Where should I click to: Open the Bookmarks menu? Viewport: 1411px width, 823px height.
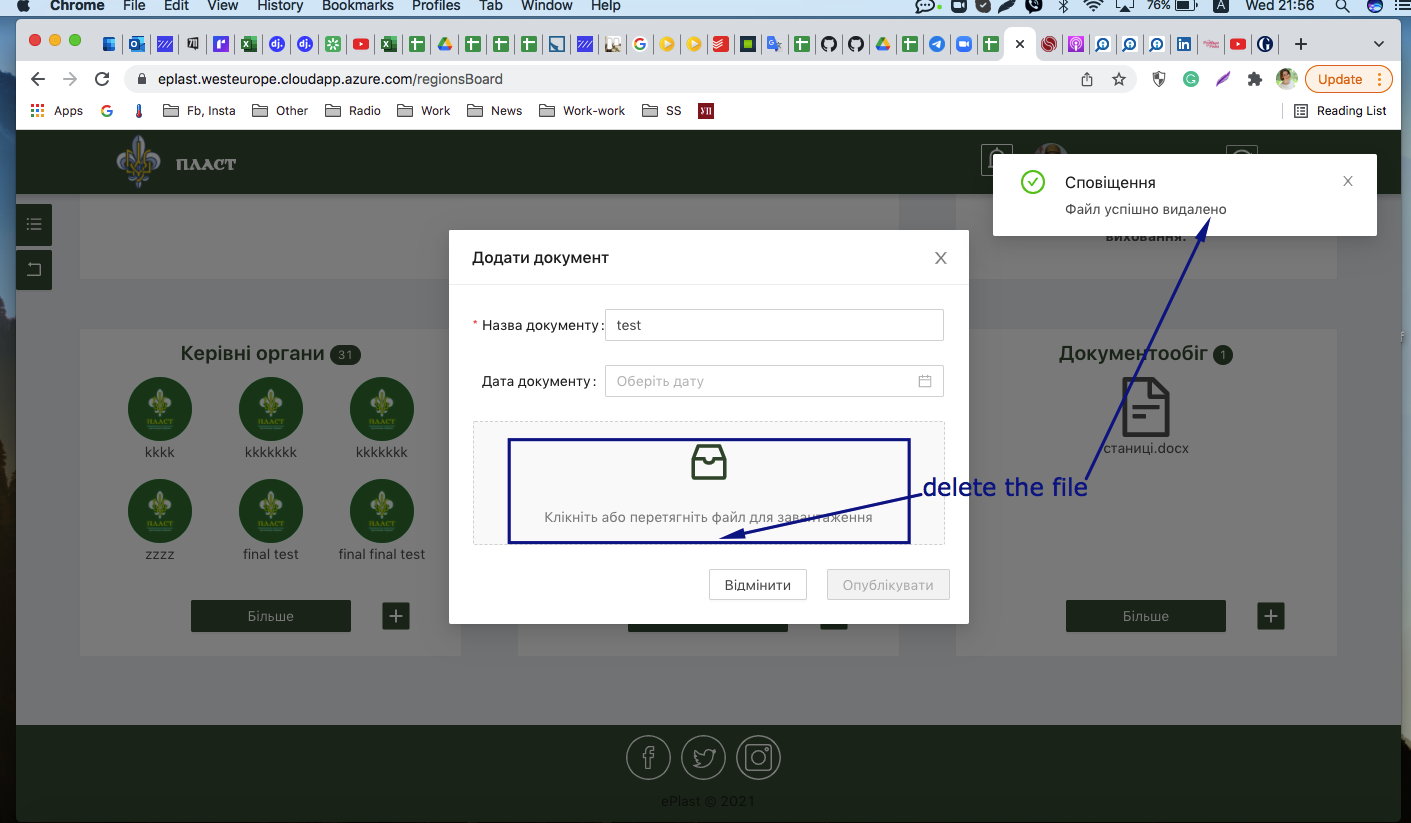tap(358, 6)
